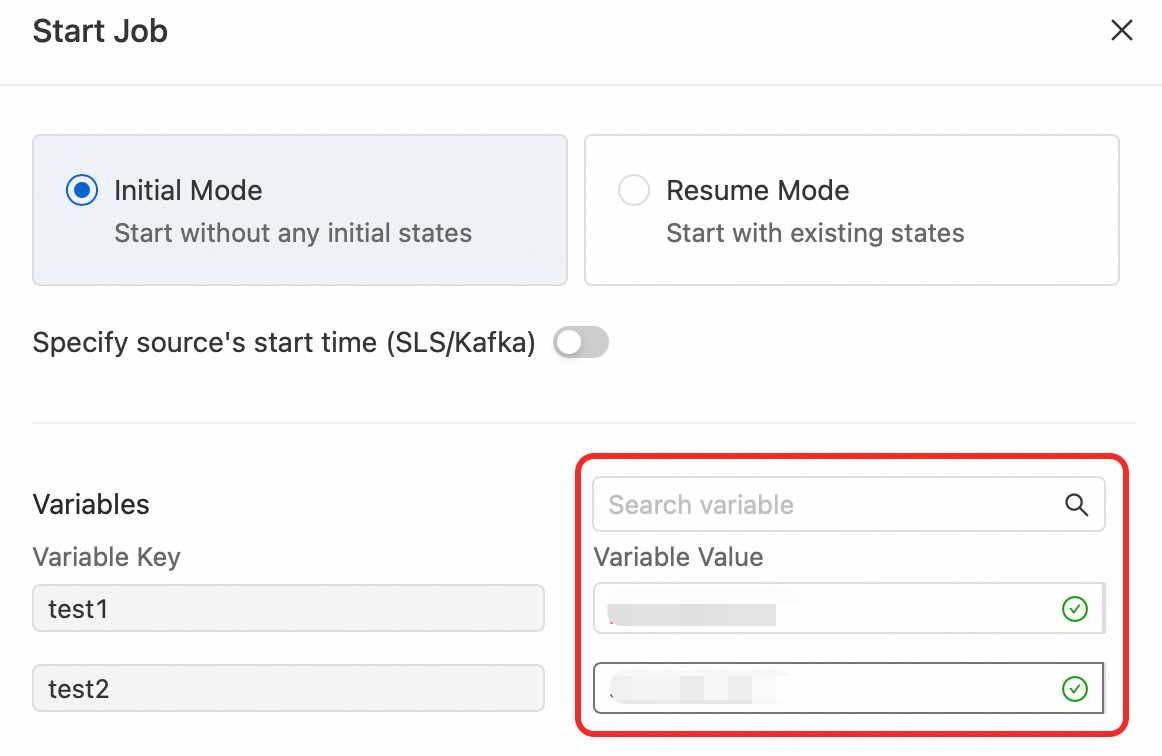Image resolution: width=1162 pixels, height=756 pixels.
Task: Click the test2 Variable Key field
Action: pos(288,689)
